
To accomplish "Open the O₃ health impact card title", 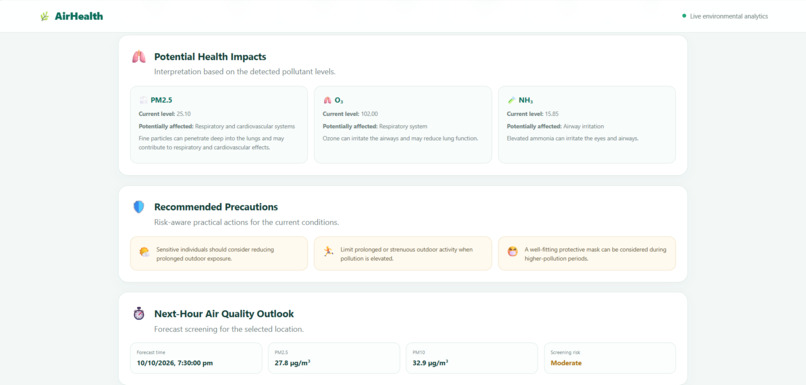I will [339, 100].
